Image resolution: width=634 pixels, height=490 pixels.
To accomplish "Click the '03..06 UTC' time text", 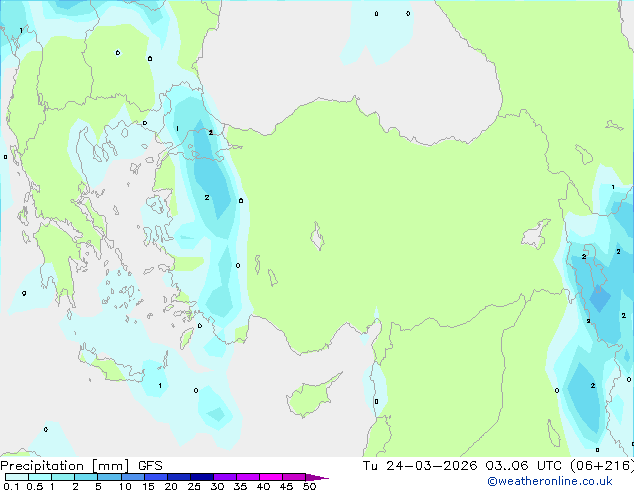I will point(524,466).
